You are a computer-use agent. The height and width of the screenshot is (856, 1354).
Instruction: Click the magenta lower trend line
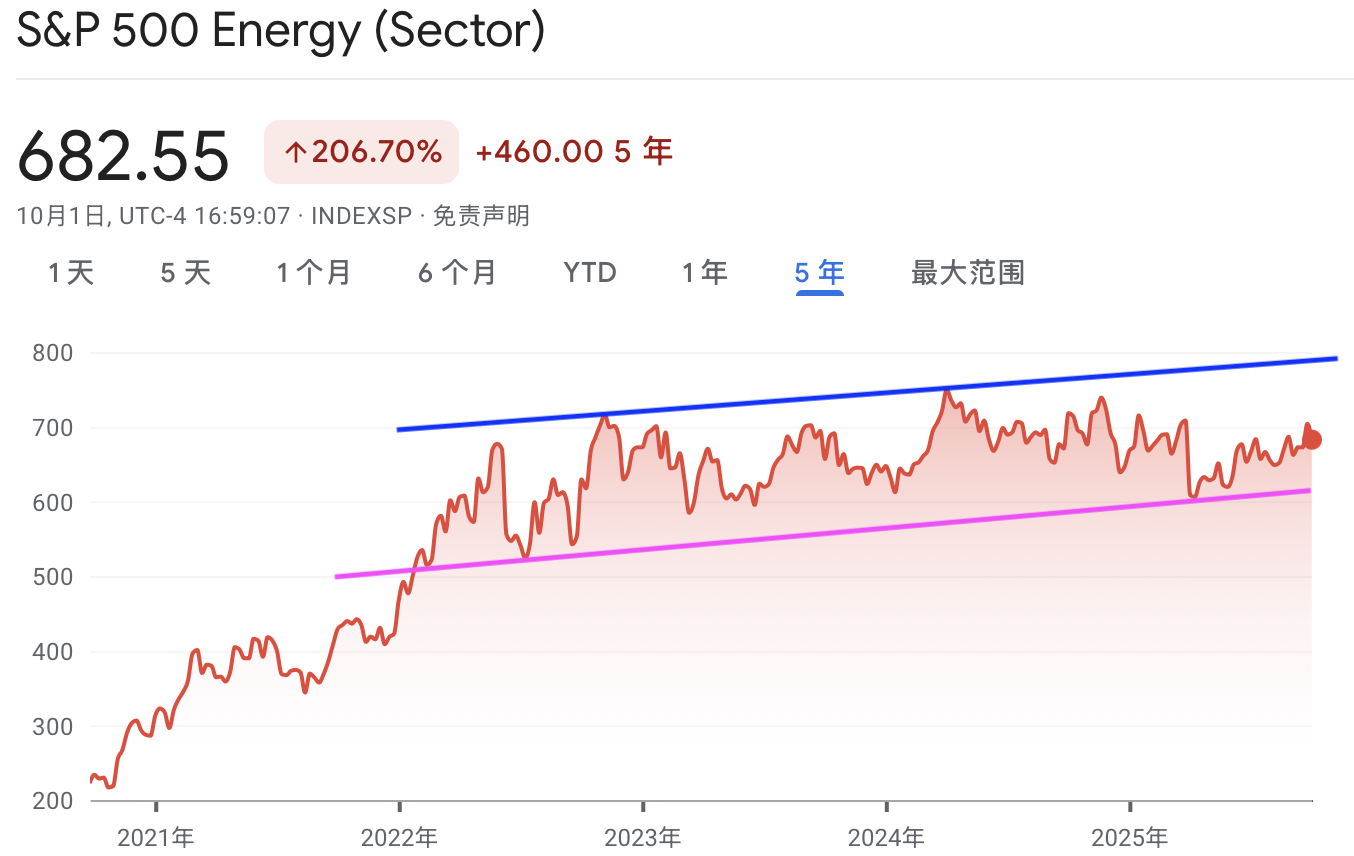[821, 533]
